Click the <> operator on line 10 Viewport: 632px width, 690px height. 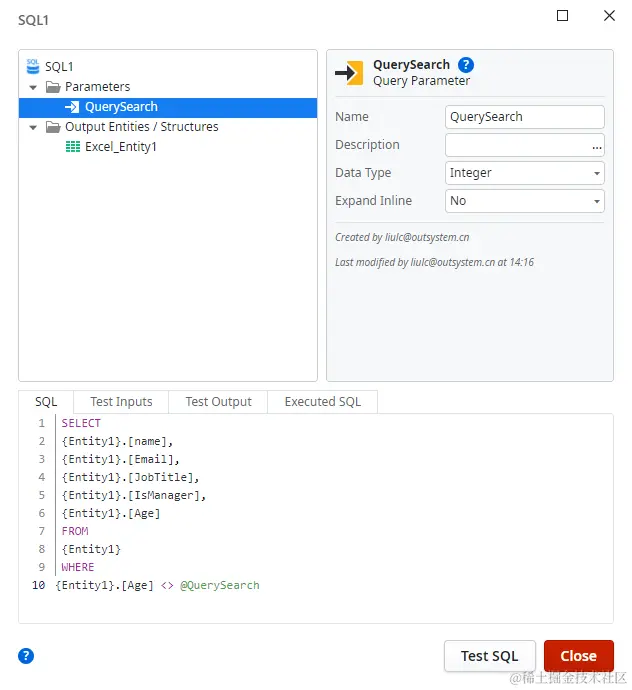click(x=167, y=585)
